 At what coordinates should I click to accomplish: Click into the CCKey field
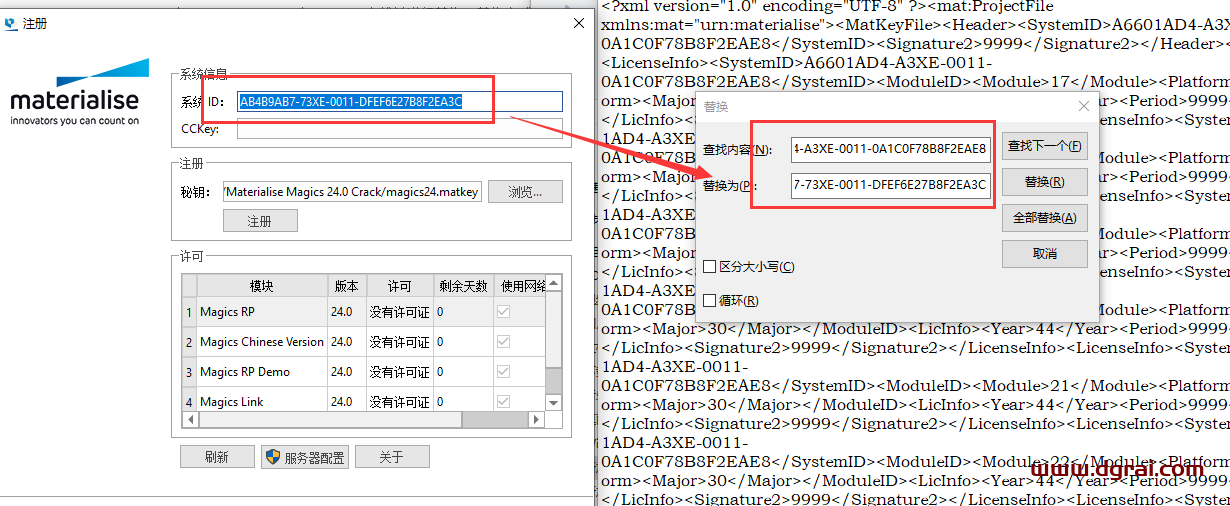tap(400, 129)
